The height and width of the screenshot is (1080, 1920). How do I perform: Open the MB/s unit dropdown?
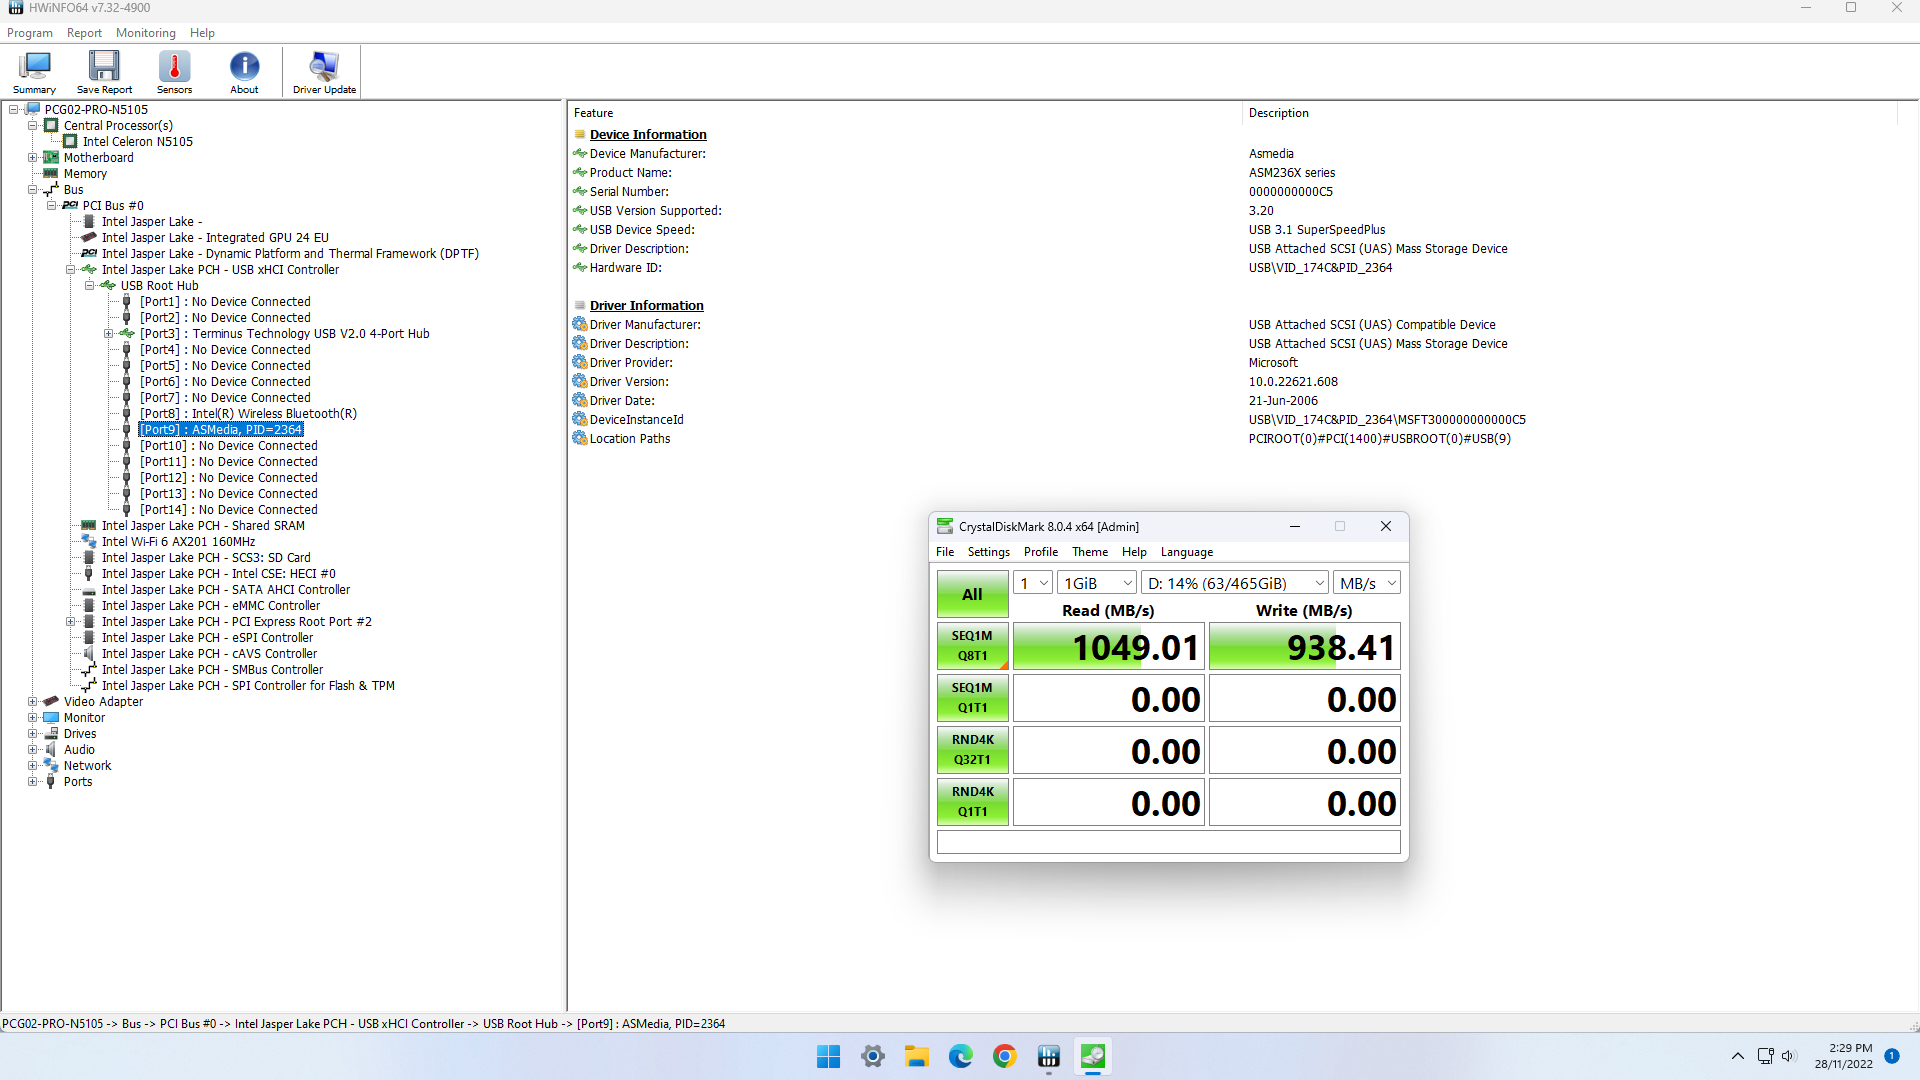pos(1367,583)
